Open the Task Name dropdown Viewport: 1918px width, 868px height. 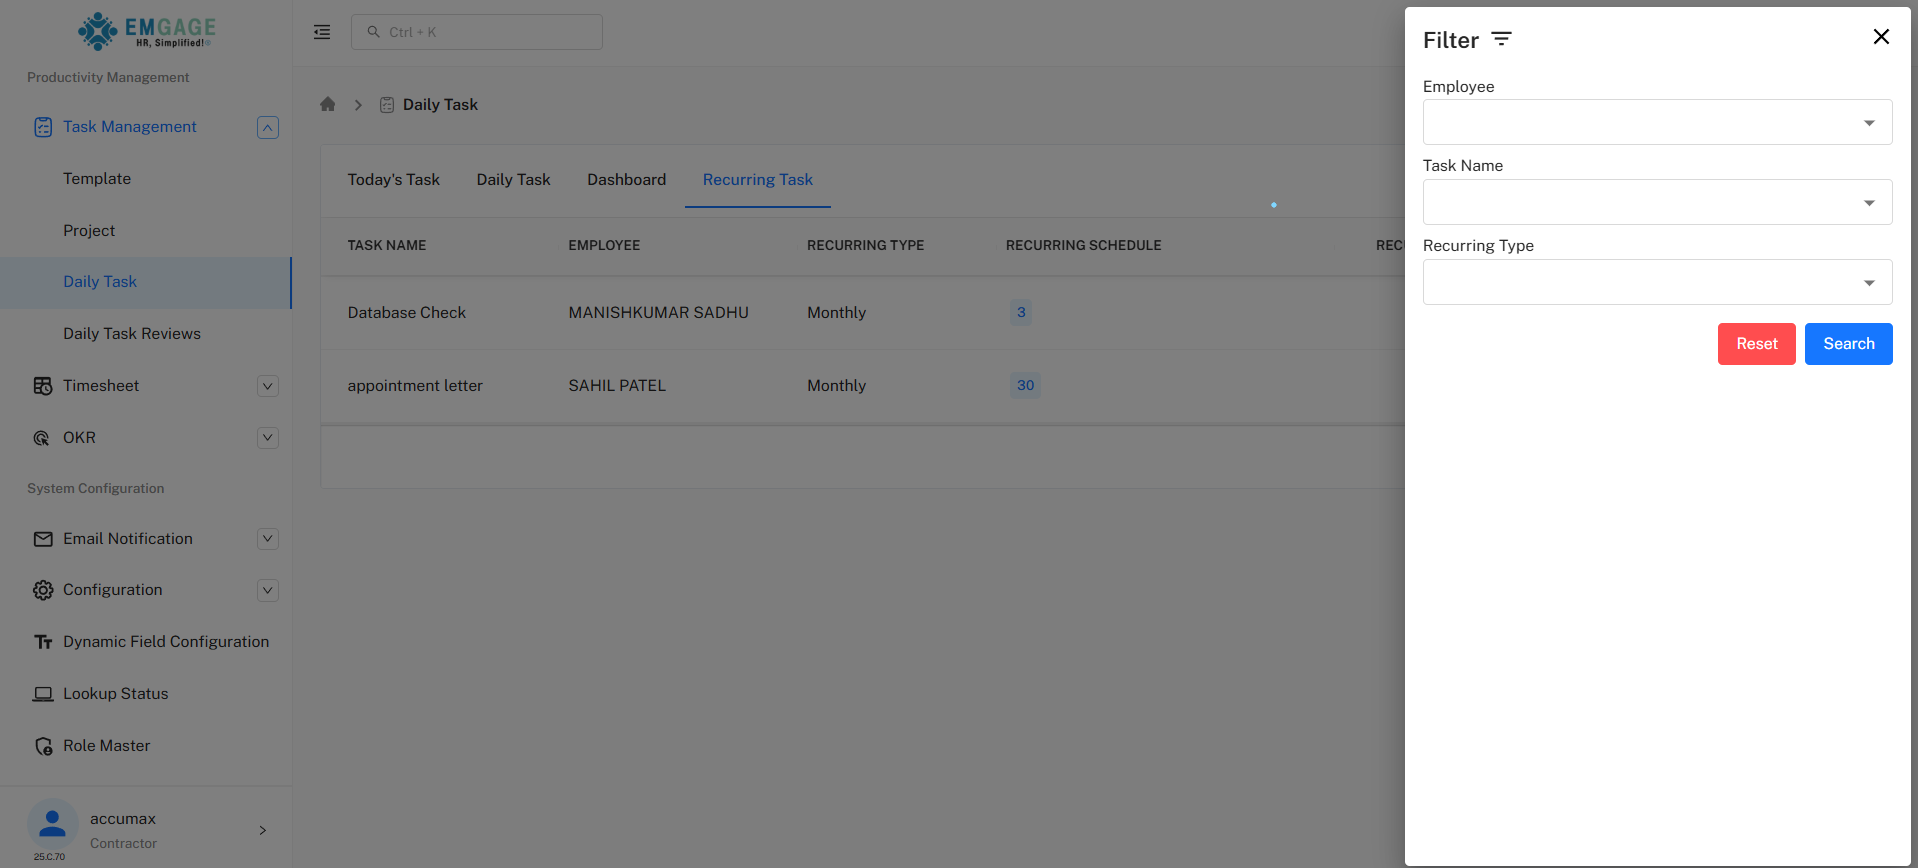pyautogui.click(x=1656, y=202)
